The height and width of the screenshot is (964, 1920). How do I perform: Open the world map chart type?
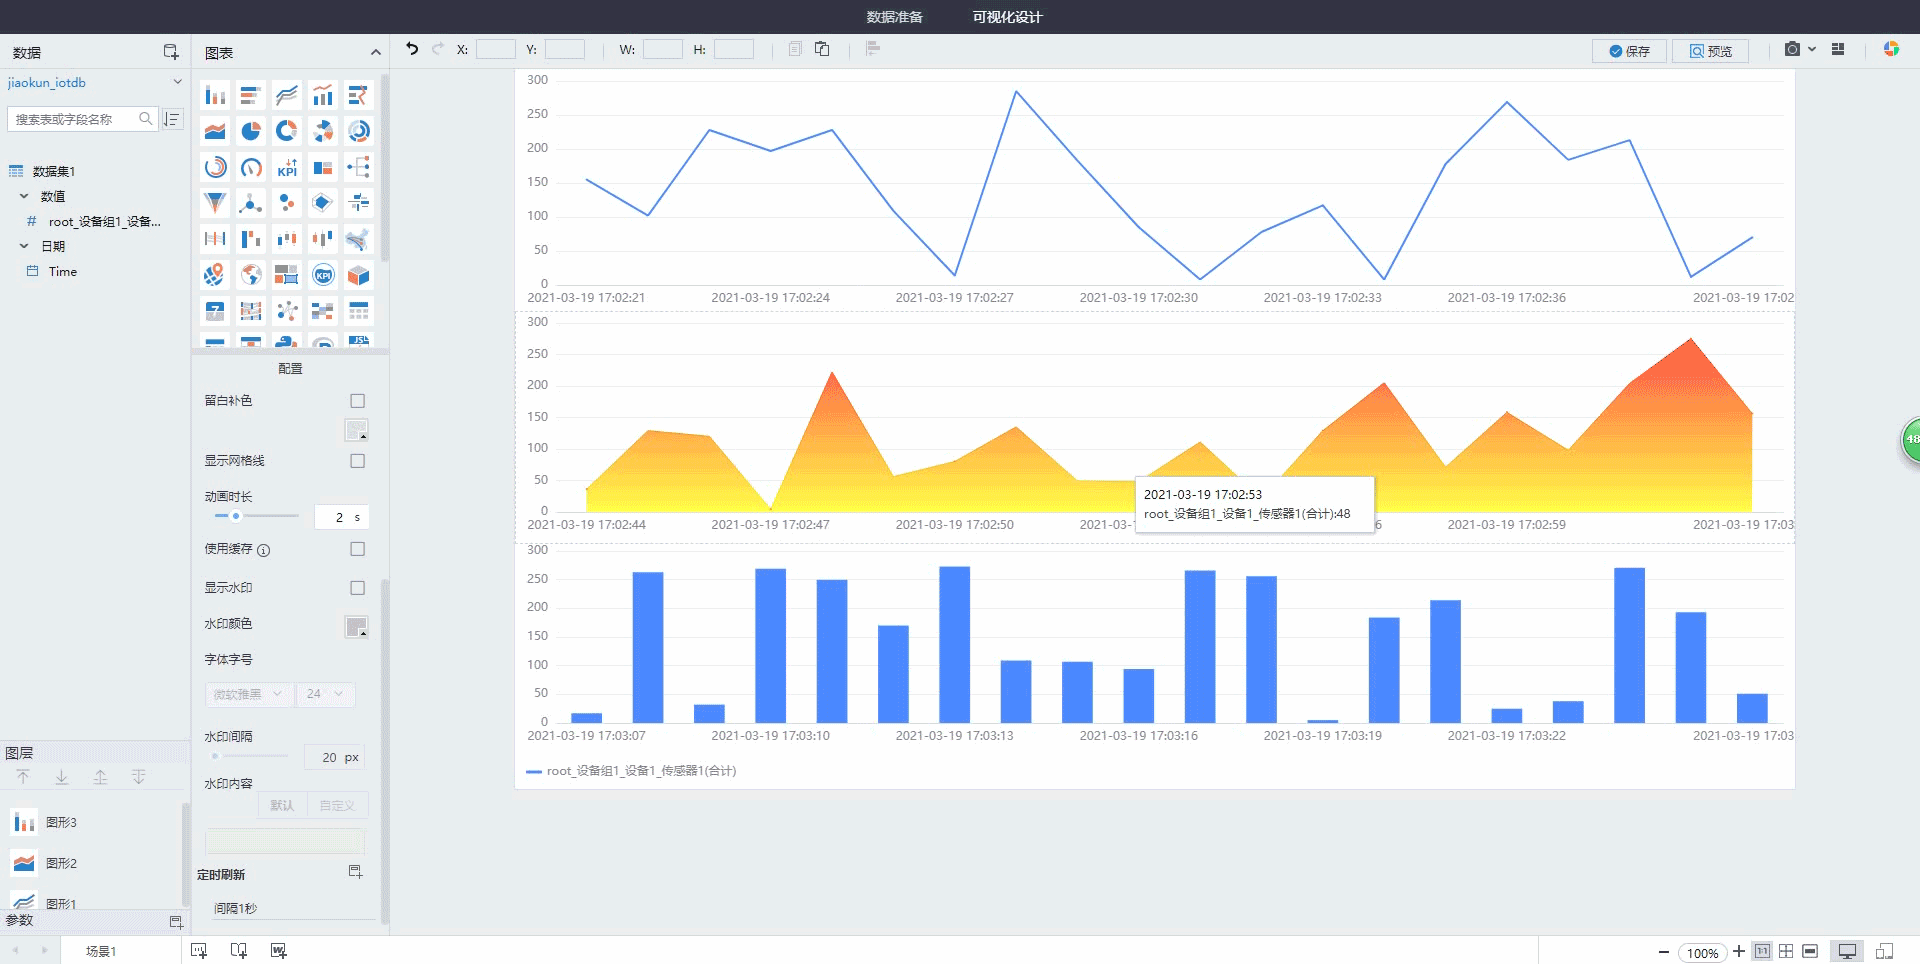[251, 275]
